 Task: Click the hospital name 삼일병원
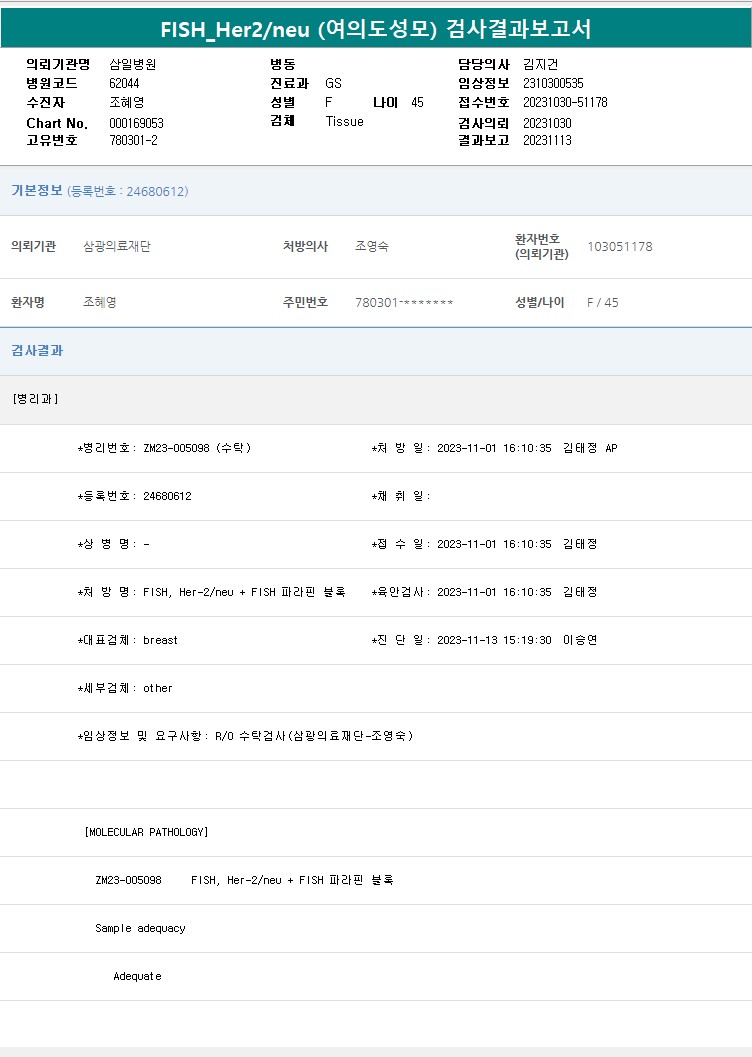pos(132,64)
